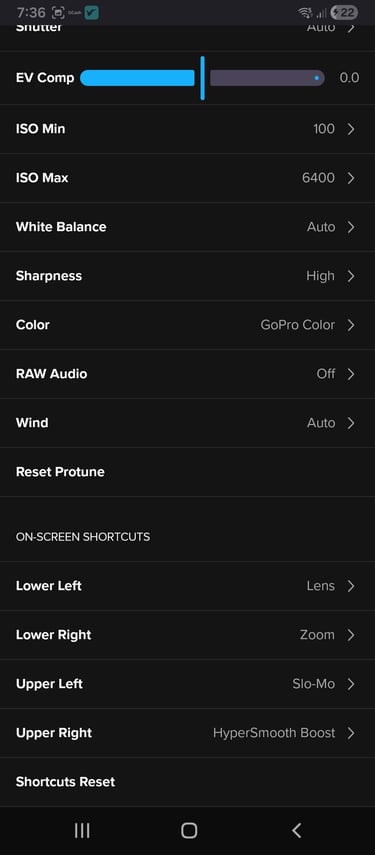375x855 pixels.
Task: Open ISO Min chevron arrow
Action: [351, 129]
